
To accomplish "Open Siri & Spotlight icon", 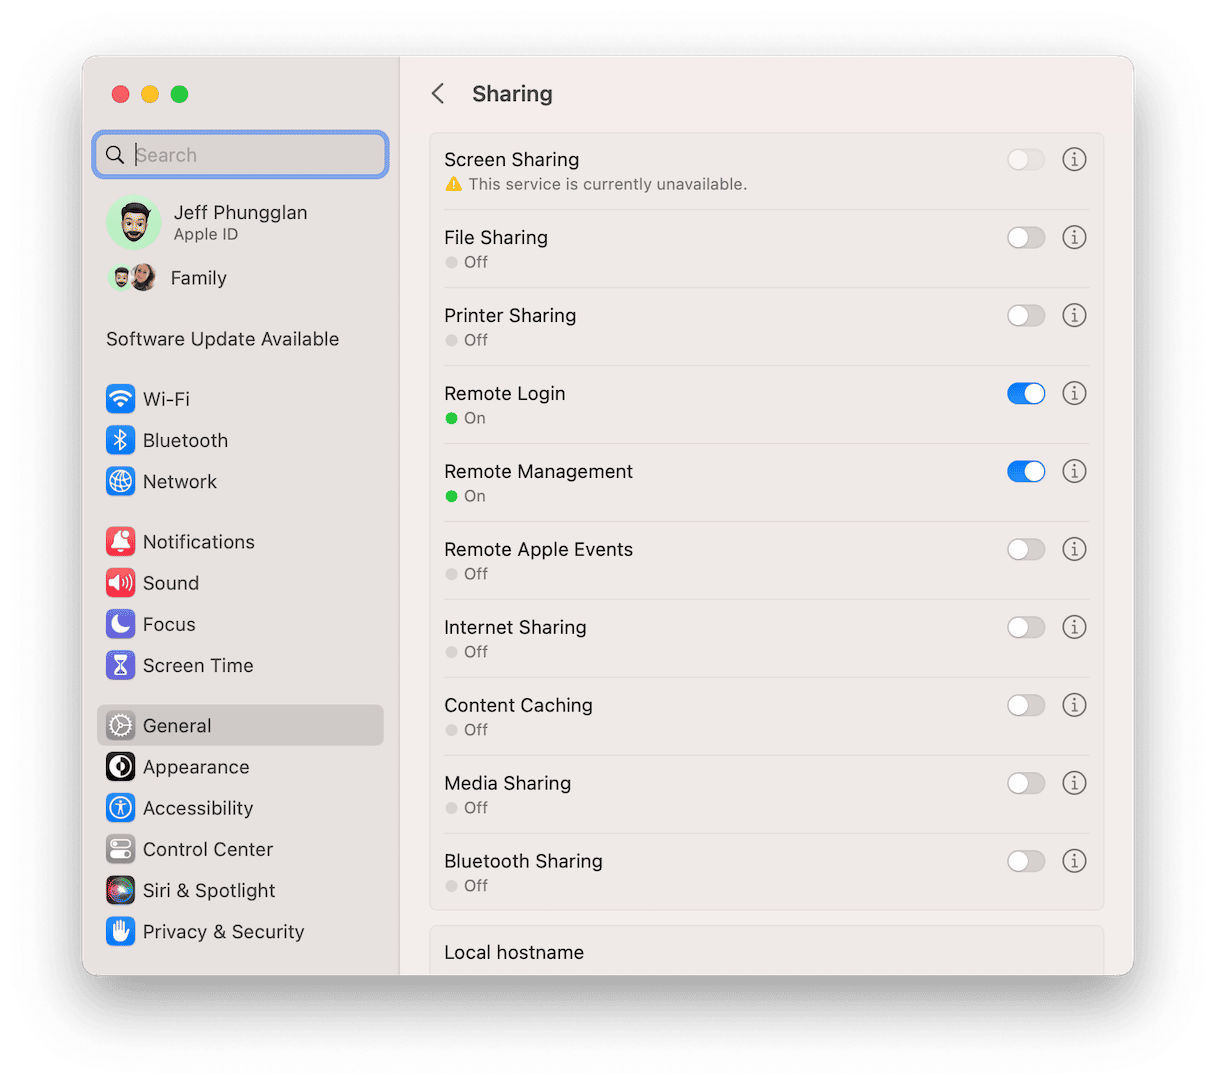I will [120, 890].
